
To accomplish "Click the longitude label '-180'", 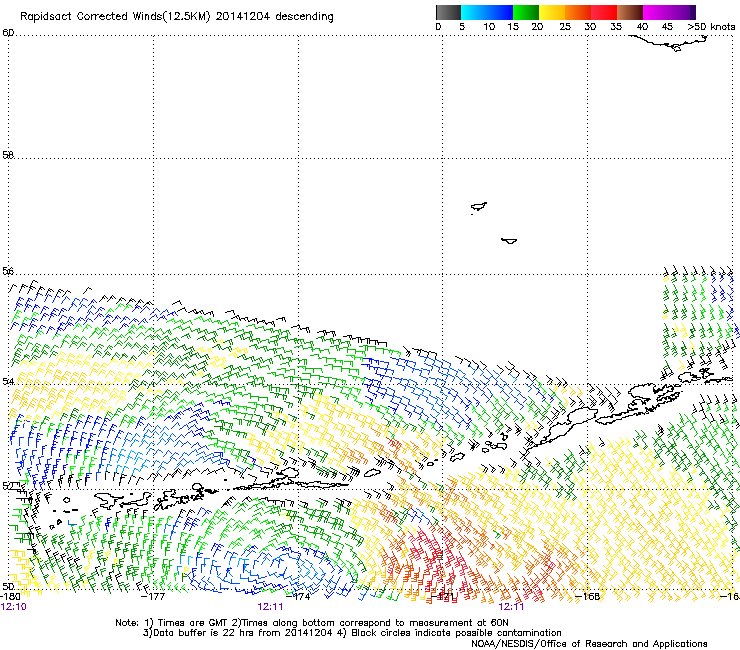I will click(10, 596).
